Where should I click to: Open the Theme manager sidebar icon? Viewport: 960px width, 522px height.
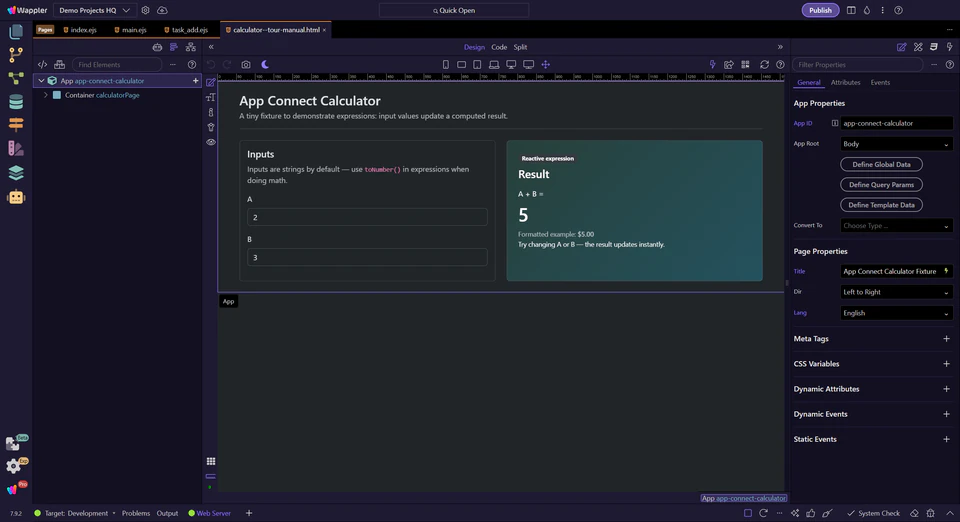16,149
